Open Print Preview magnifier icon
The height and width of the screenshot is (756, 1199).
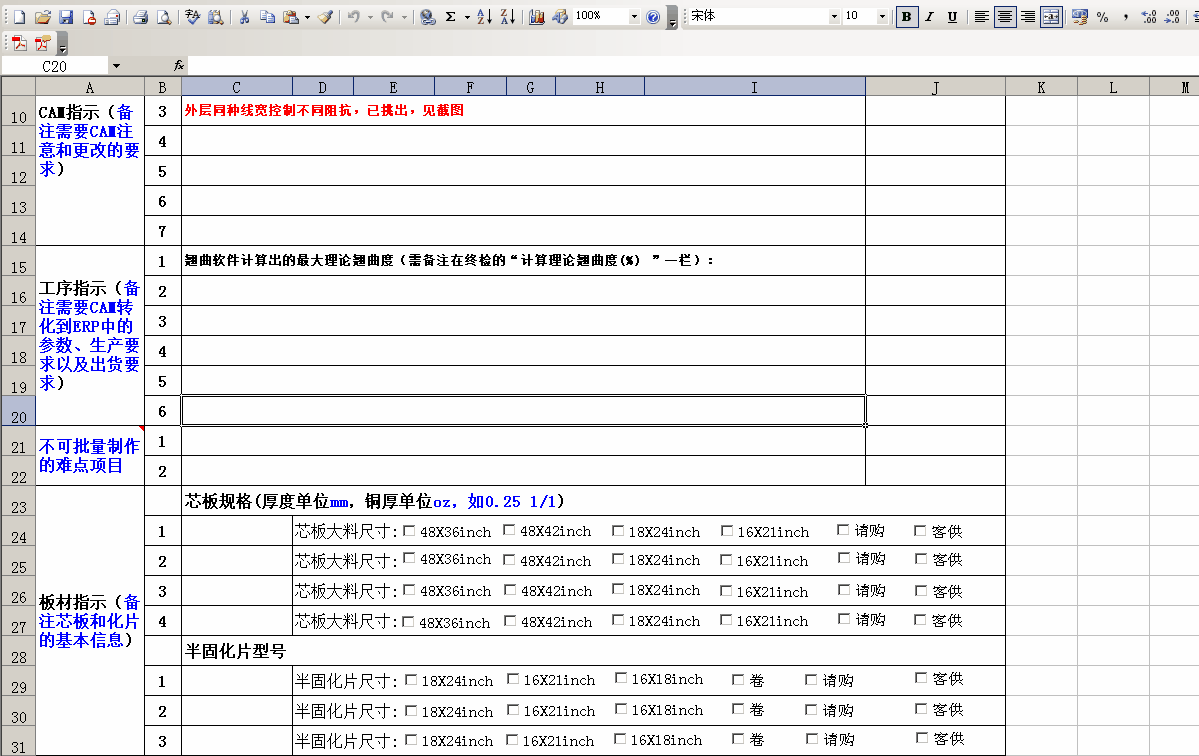[x=141, y=16]
